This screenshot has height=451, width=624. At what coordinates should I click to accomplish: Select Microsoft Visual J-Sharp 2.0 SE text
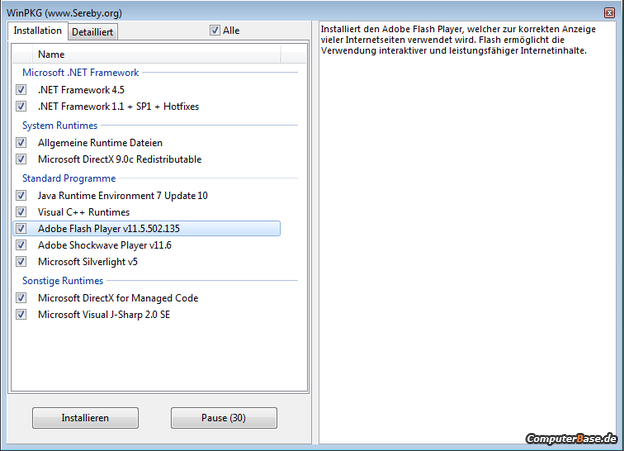tap(104, 314)
